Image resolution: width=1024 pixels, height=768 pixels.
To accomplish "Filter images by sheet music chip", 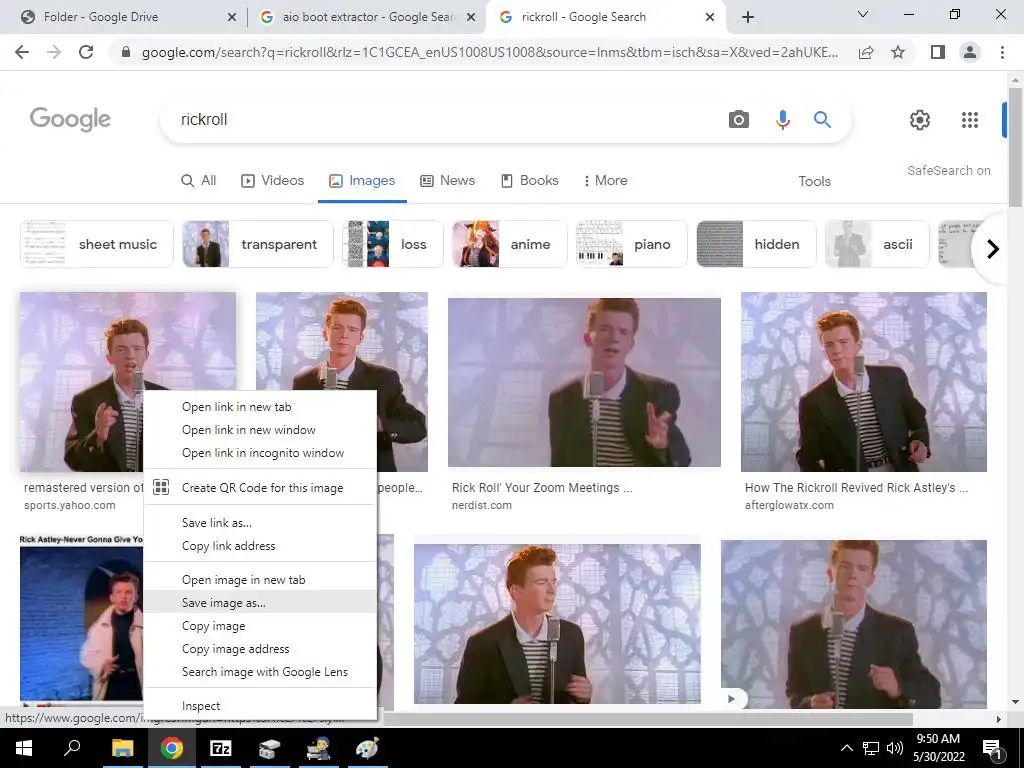I will pos(97,244).
